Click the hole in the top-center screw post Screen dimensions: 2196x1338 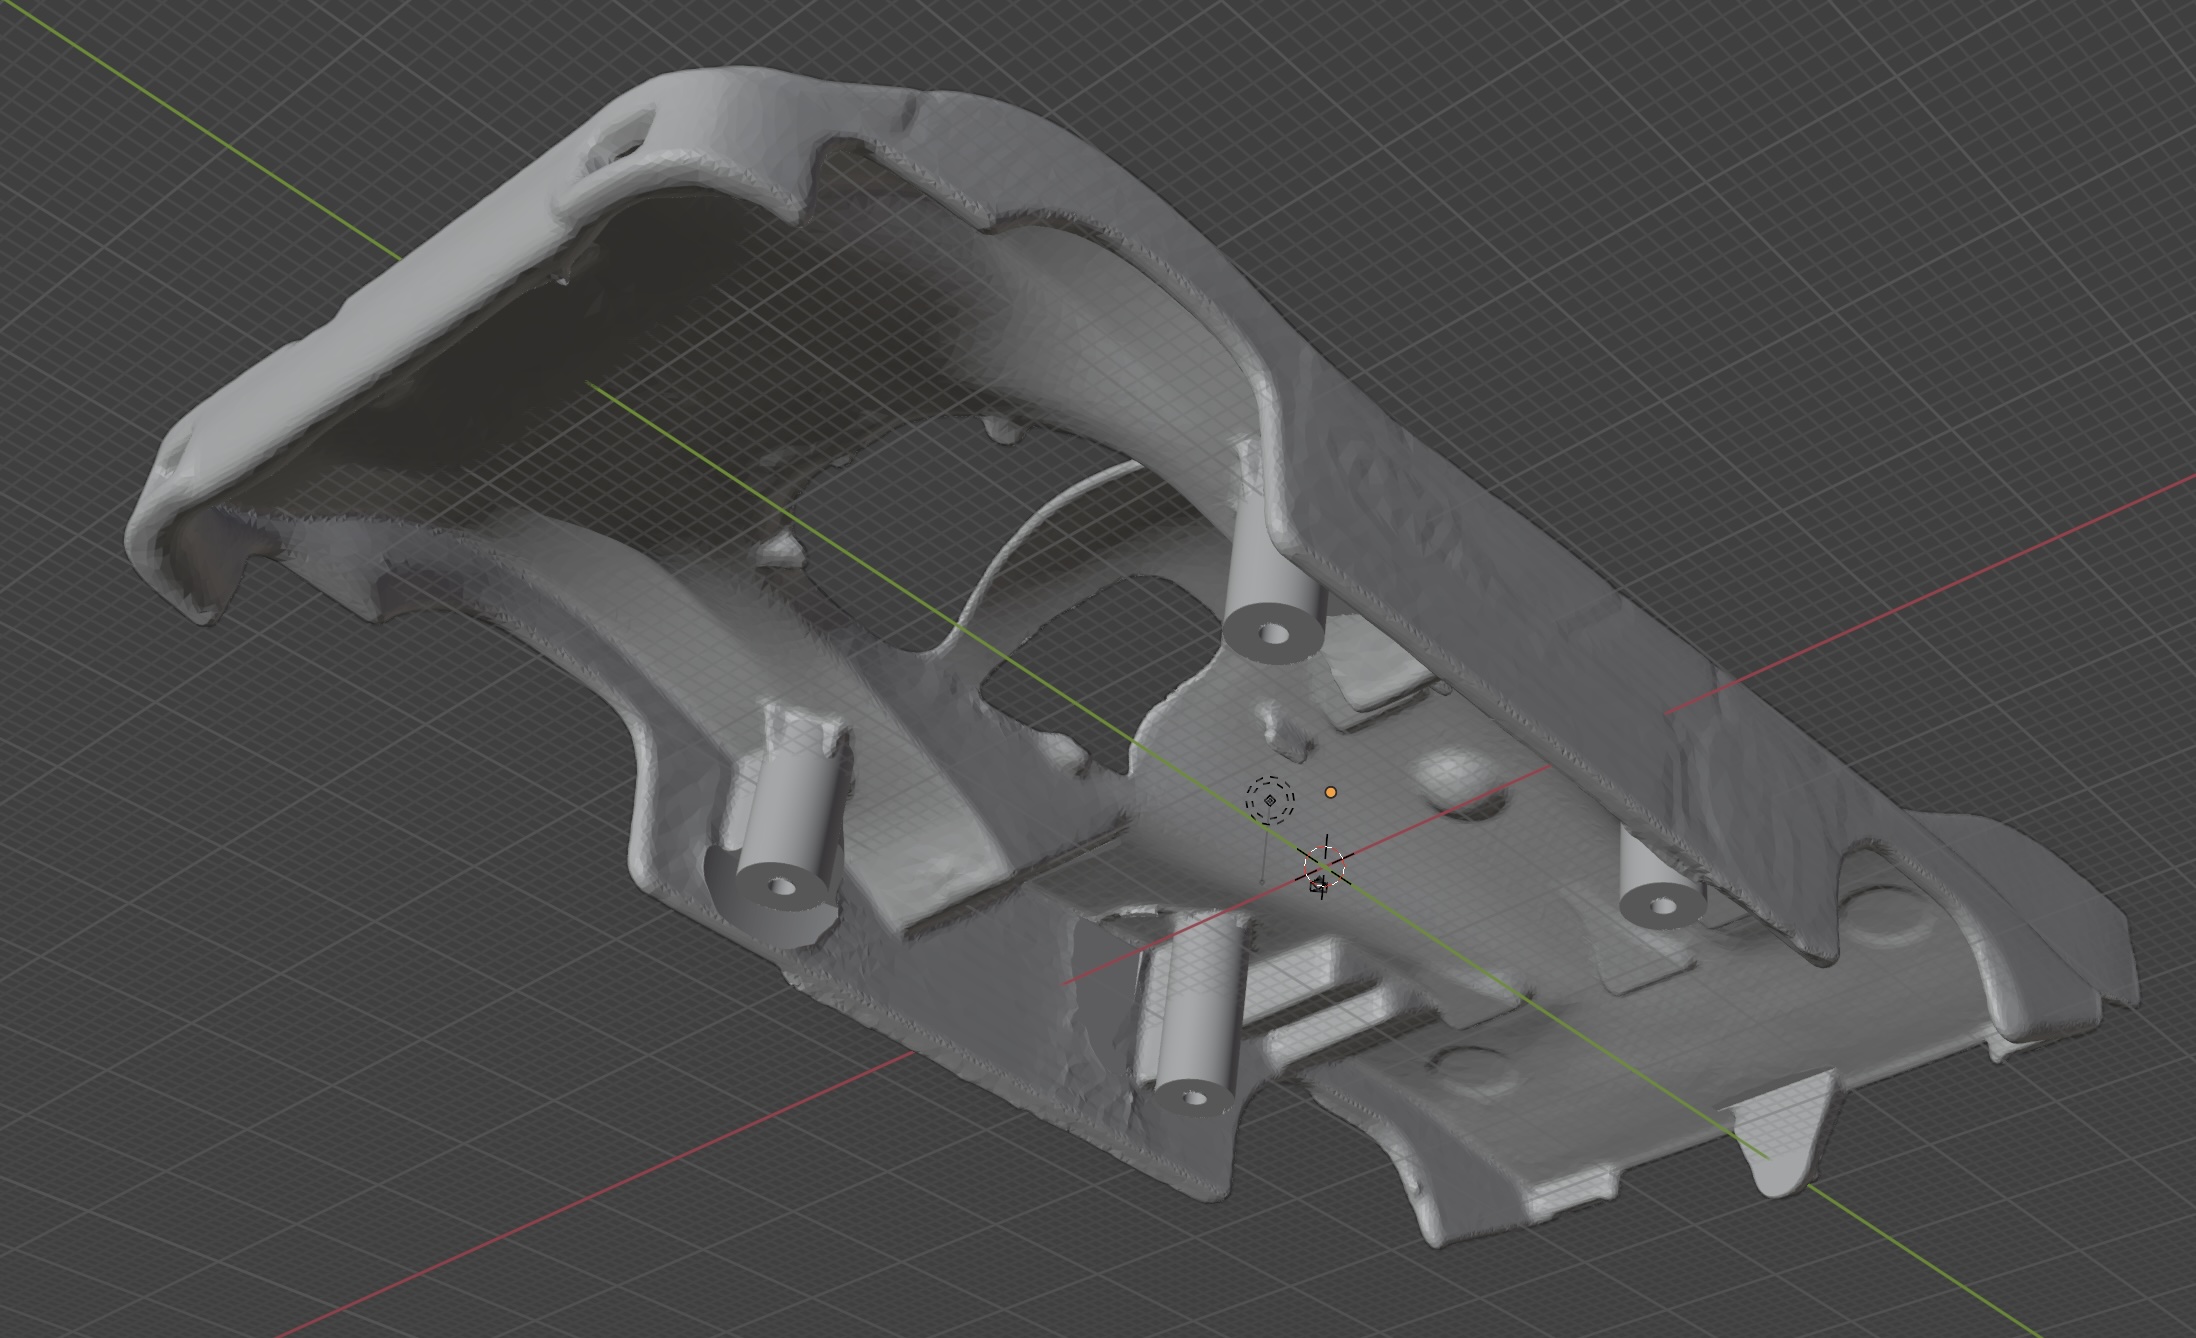click(1272, 633)
